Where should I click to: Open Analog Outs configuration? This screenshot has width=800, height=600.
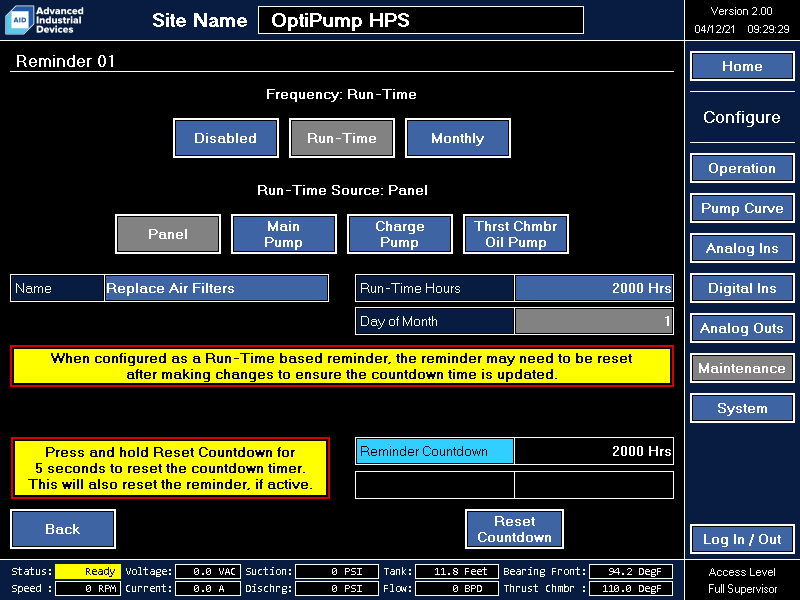[742, 328]
